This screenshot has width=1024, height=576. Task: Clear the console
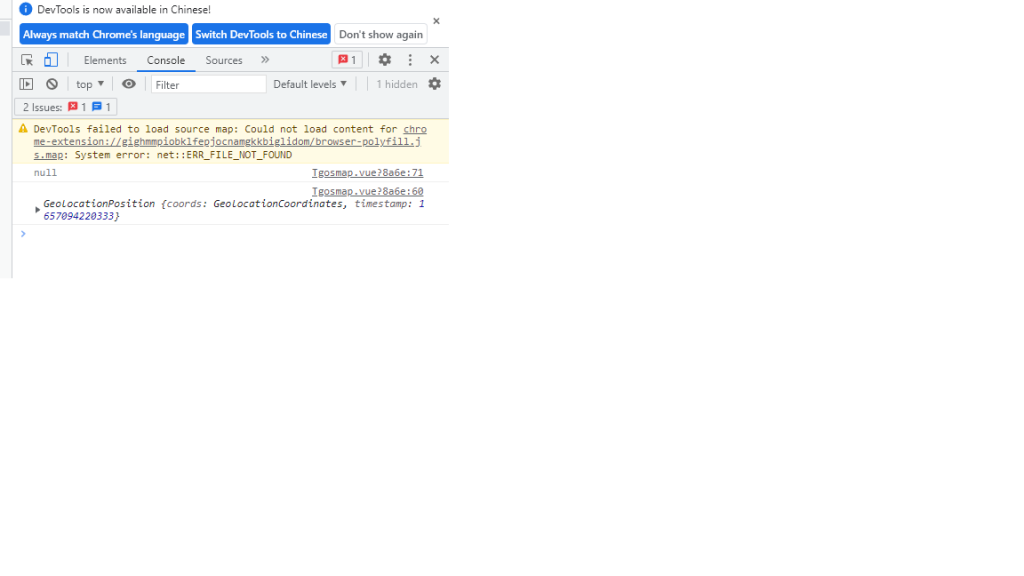[52, 84]
